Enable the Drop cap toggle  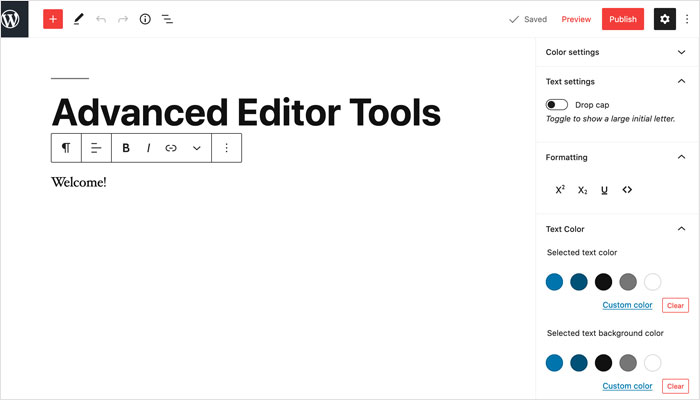556,104
